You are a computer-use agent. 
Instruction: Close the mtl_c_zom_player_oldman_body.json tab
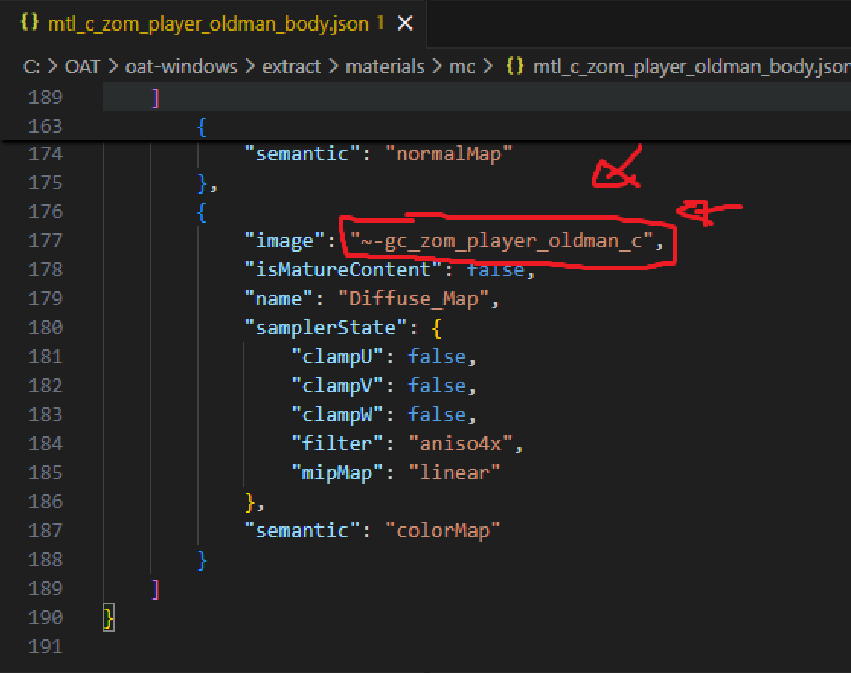click(x=405, y=22)
